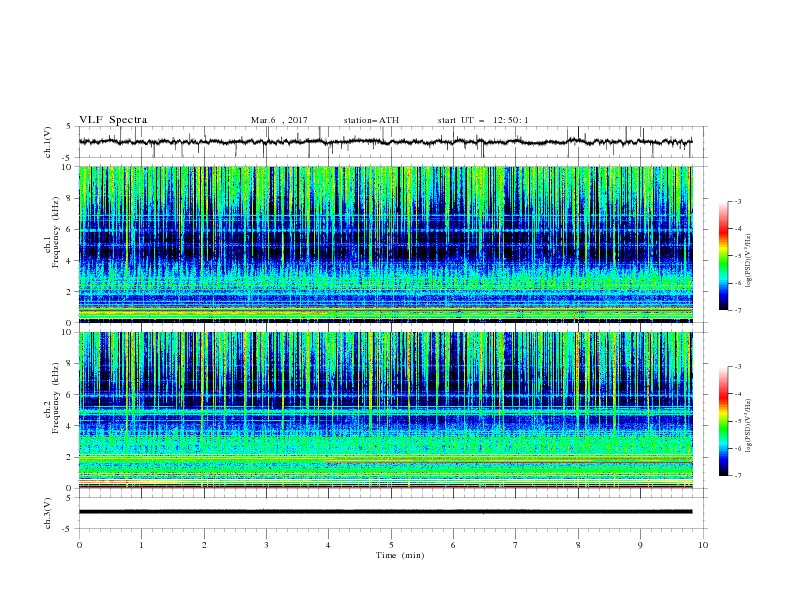This screenshot has width=792, height=612.
Task: Click the "ch.1 Frequency (kHz)" axis label
Action: 52,230
